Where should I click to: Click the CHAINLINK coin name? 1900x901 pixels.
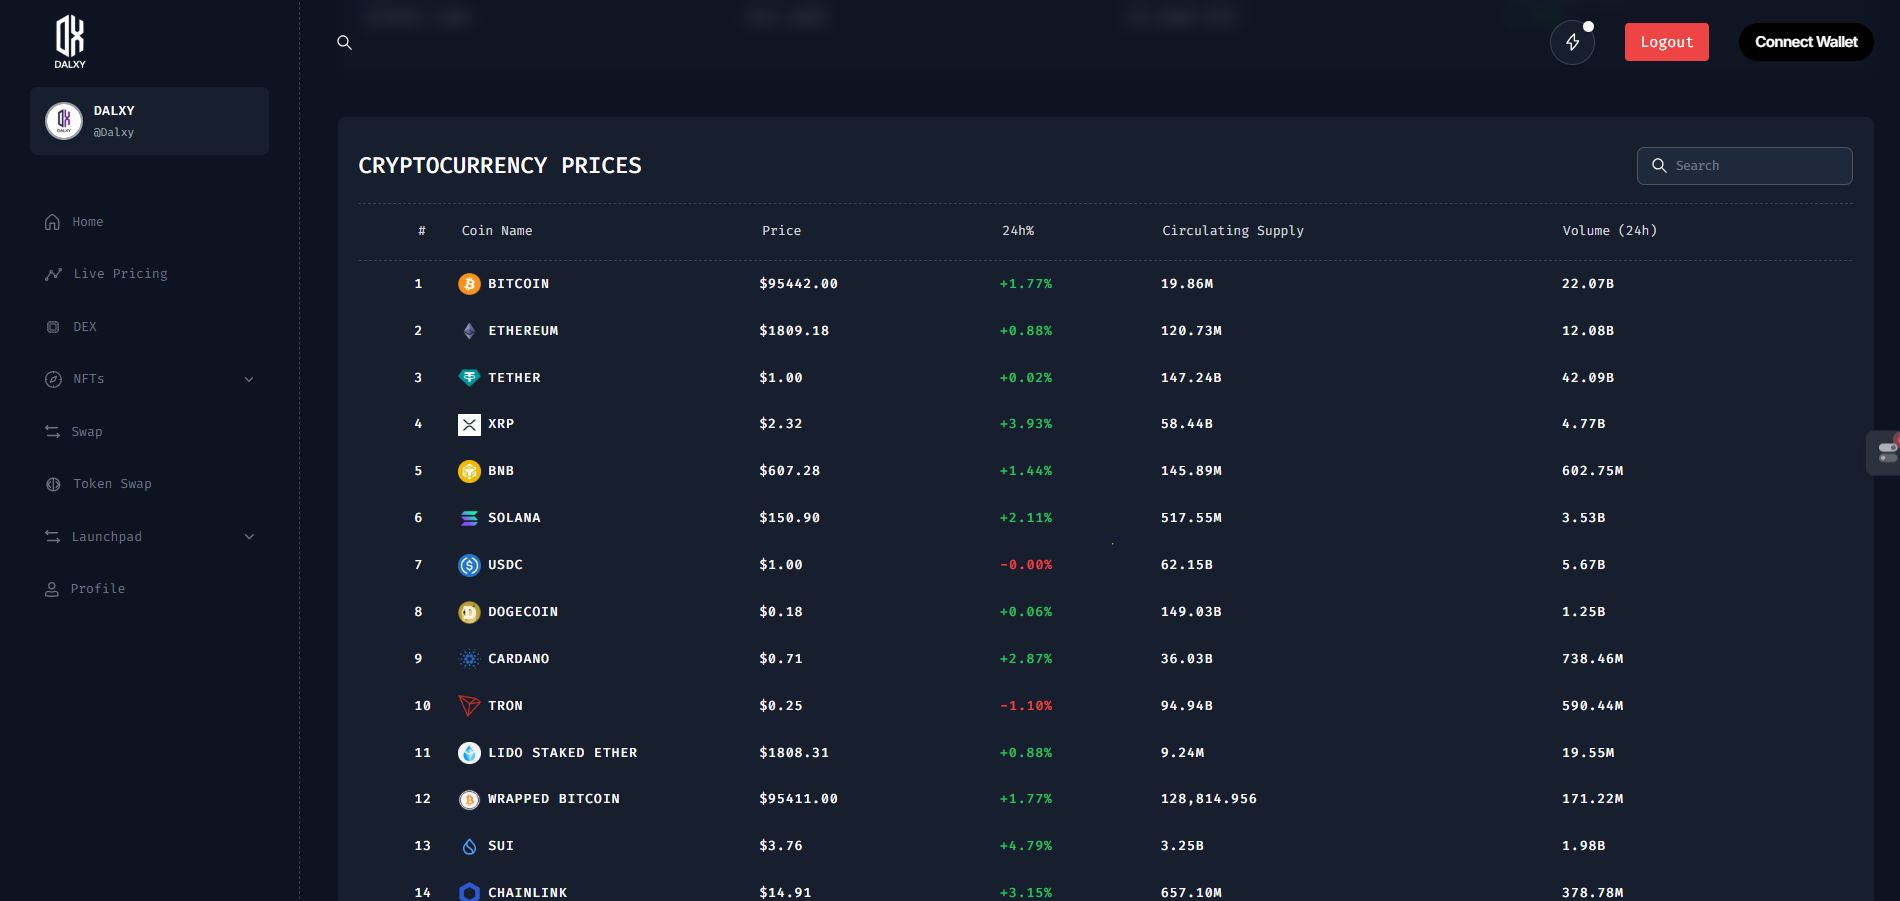pyautogui.click(x=527, y=893)
